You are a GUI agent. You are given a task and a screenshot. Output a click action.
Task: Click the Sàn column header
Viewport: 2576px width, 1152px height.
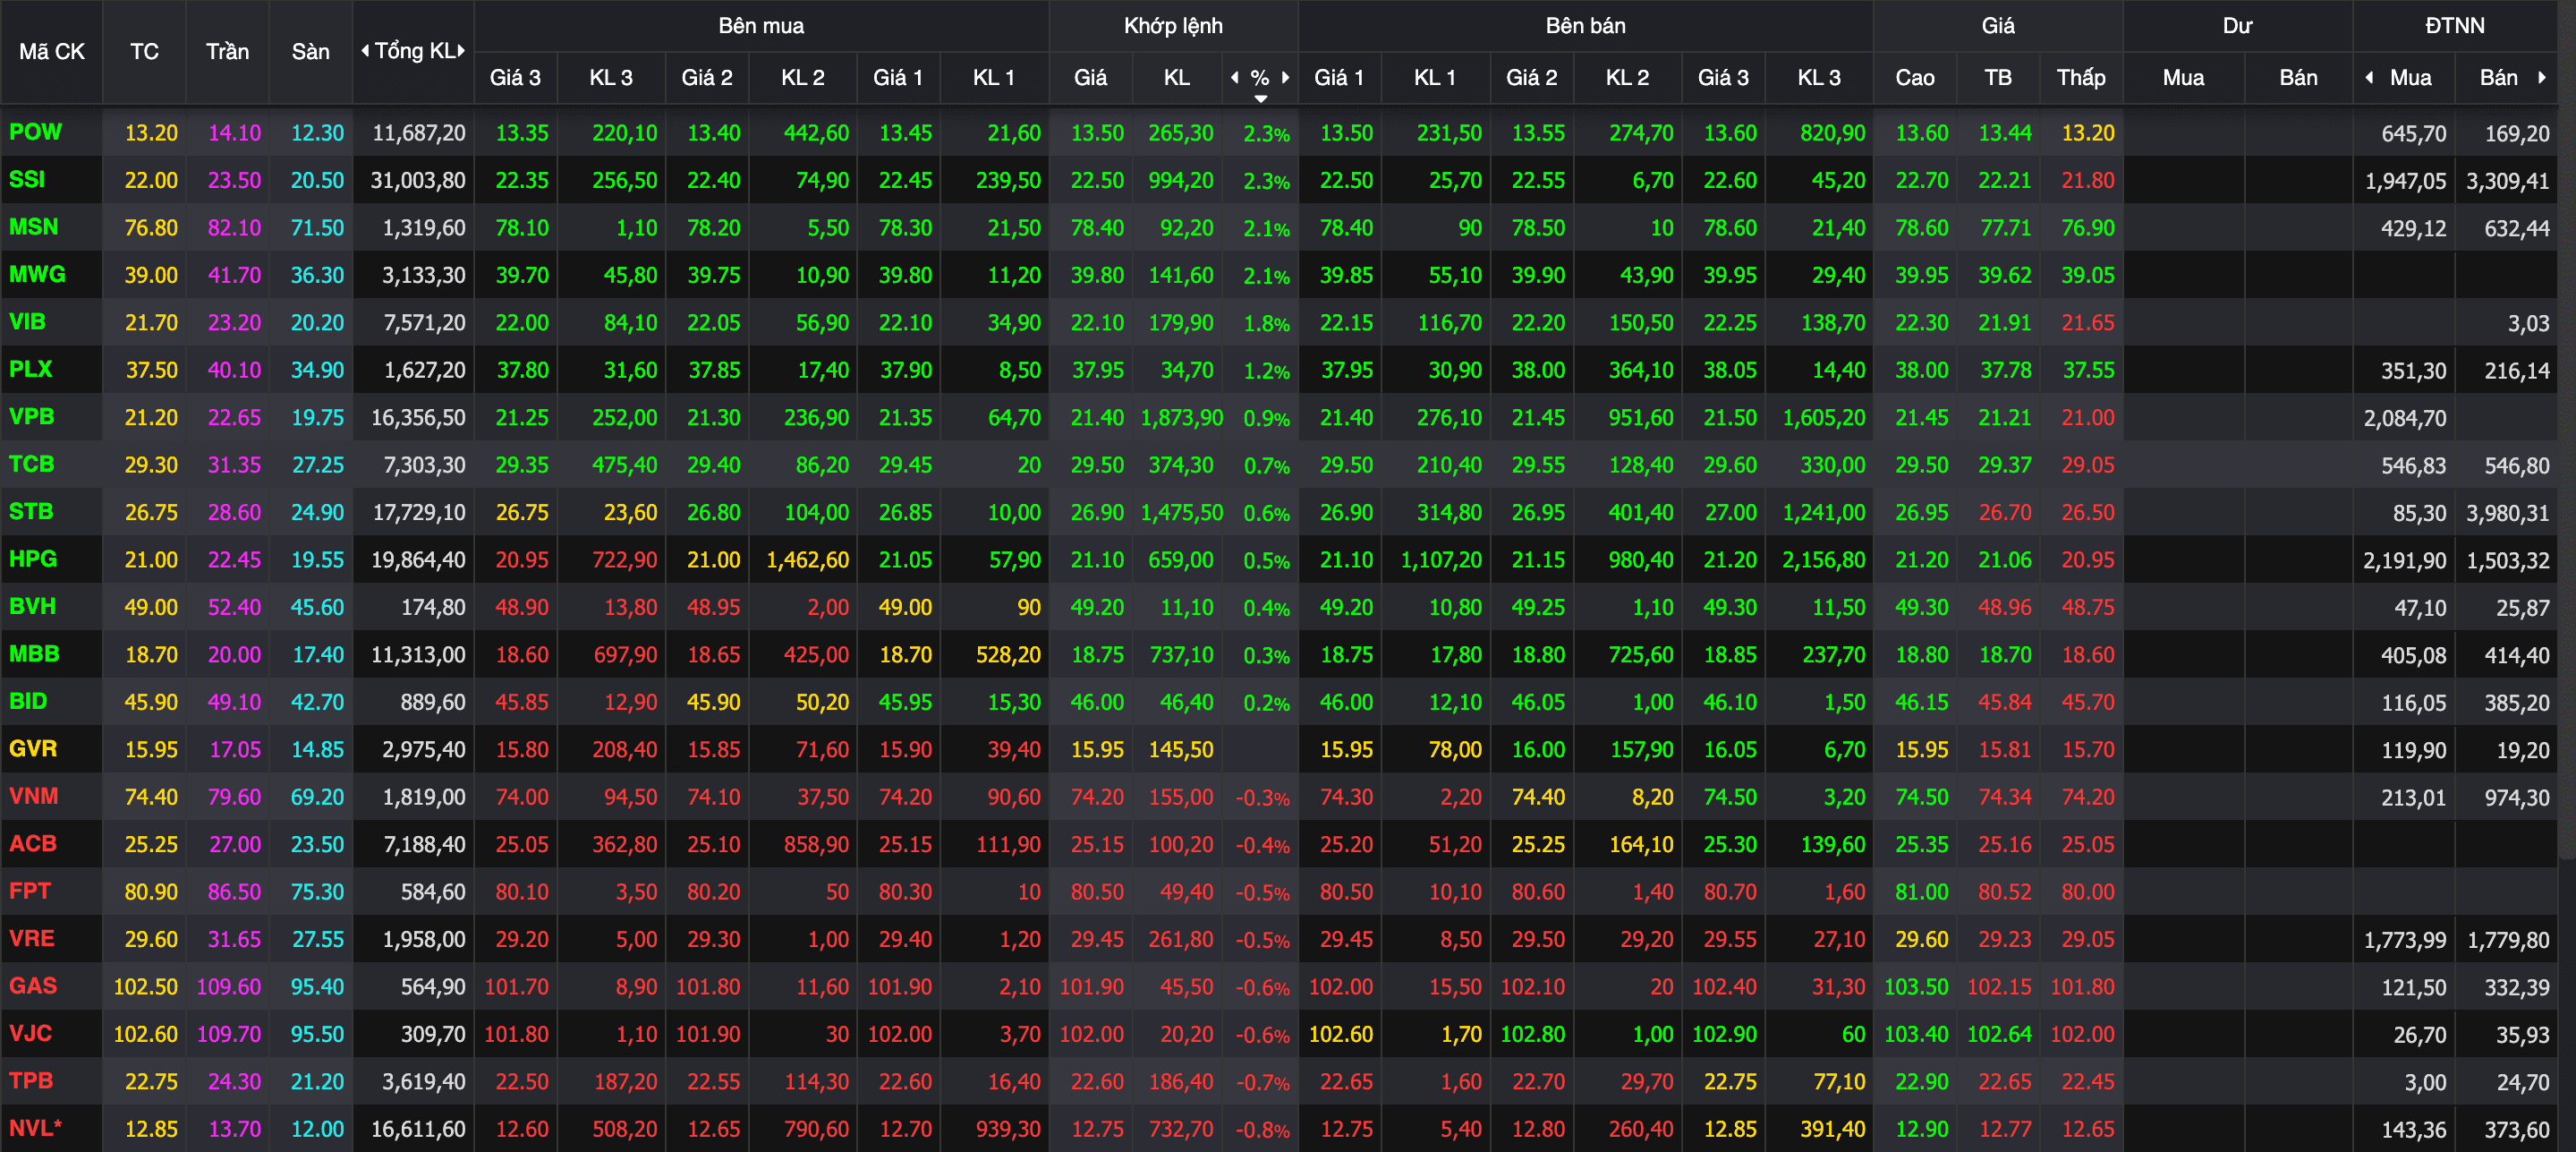310,51
